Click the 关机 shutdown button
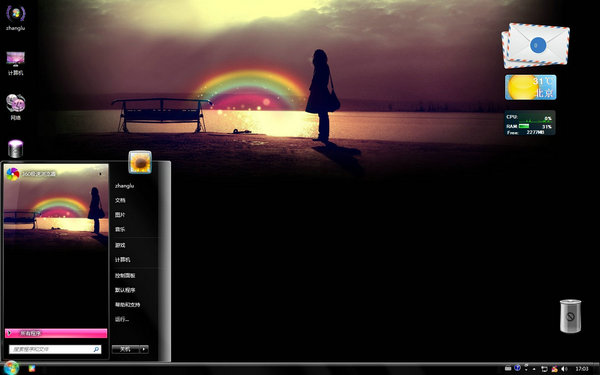Screen dimensions: 600x375 tap(126, 349)
